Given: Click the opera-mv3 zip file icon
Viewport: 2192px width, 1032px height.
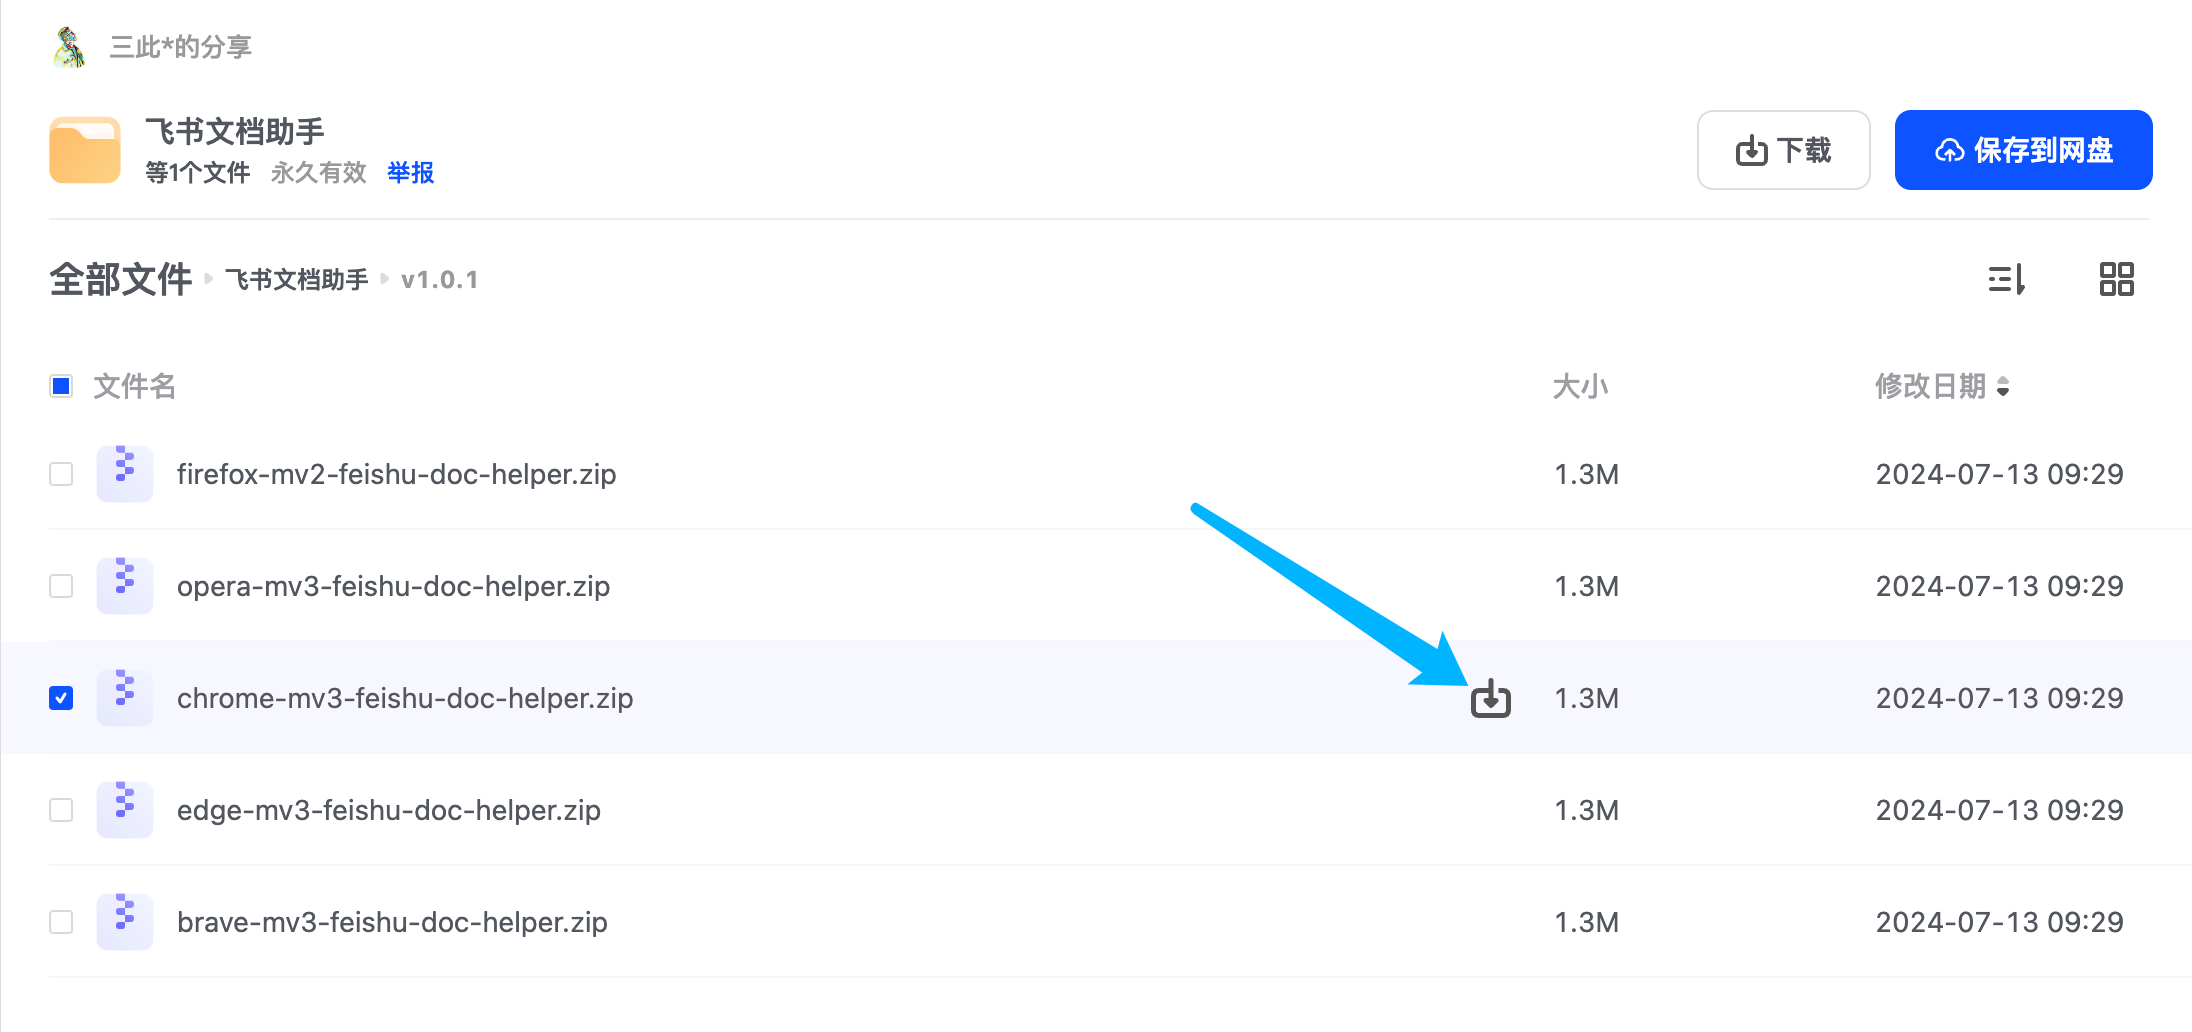Looking at the screenshot, I should (125, 585).
